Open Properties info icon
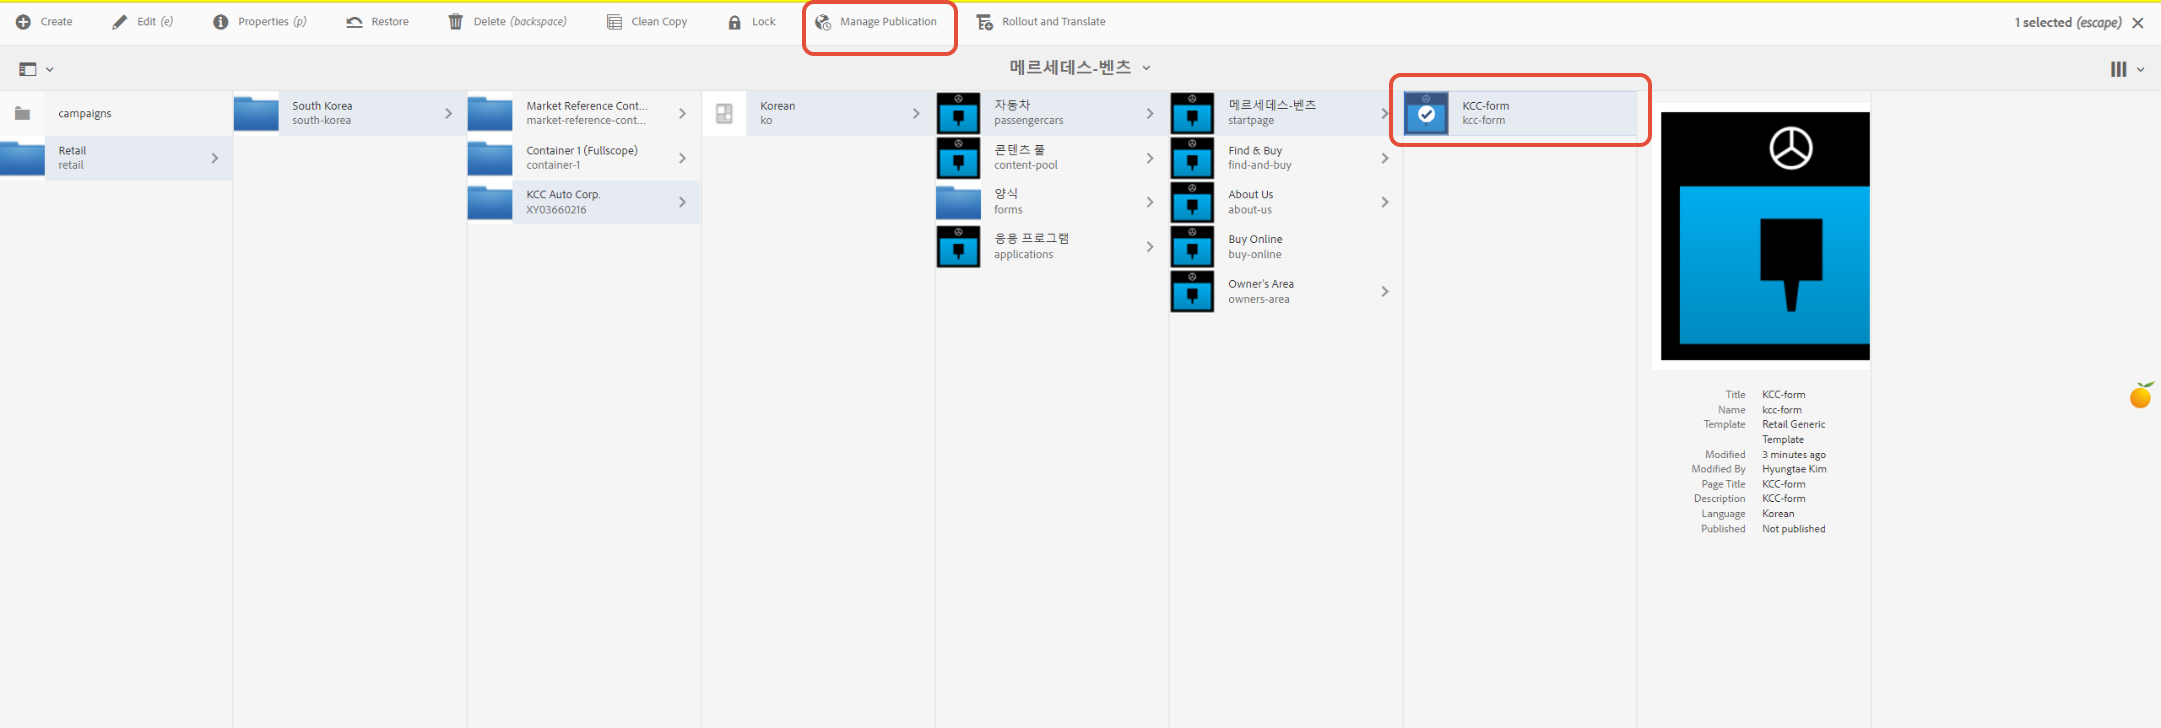 220,22
